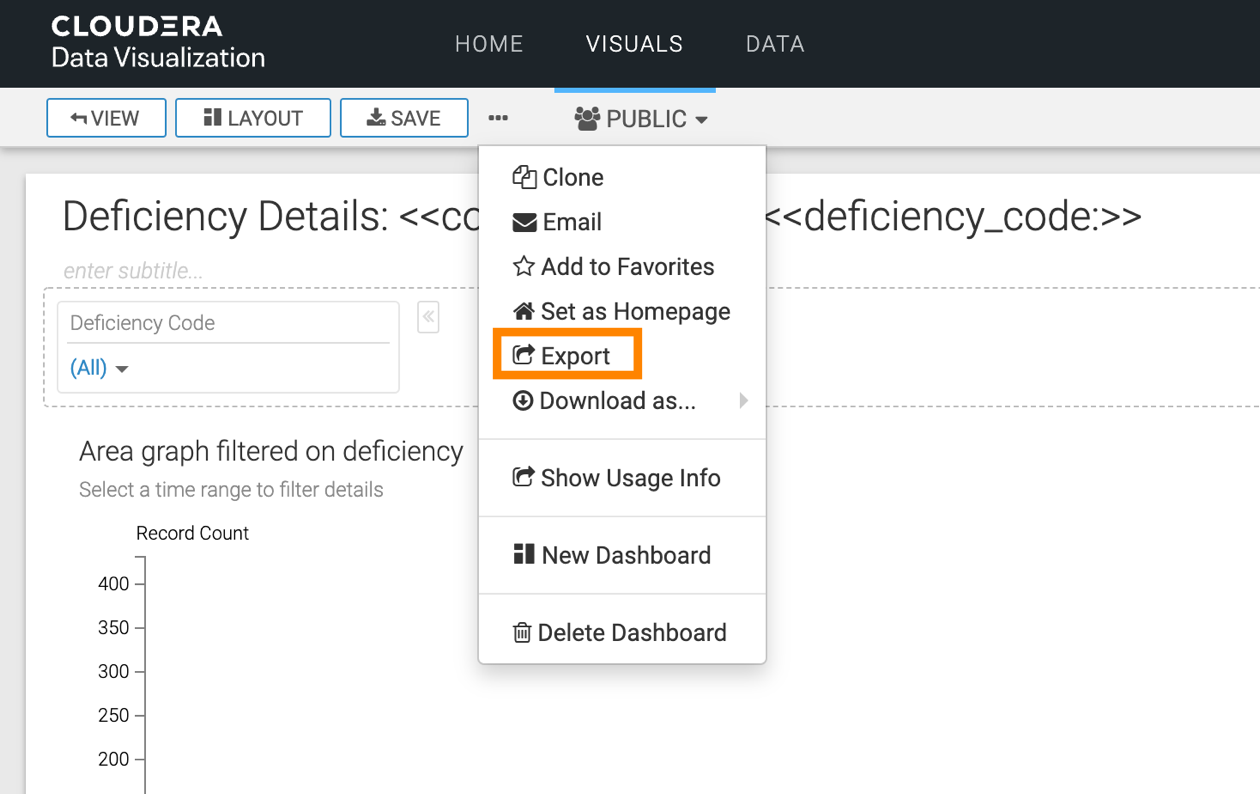The height and width of the screenshot is (794, 1260).
Task: Click the enter subtitle field
Action: (133, 271)
